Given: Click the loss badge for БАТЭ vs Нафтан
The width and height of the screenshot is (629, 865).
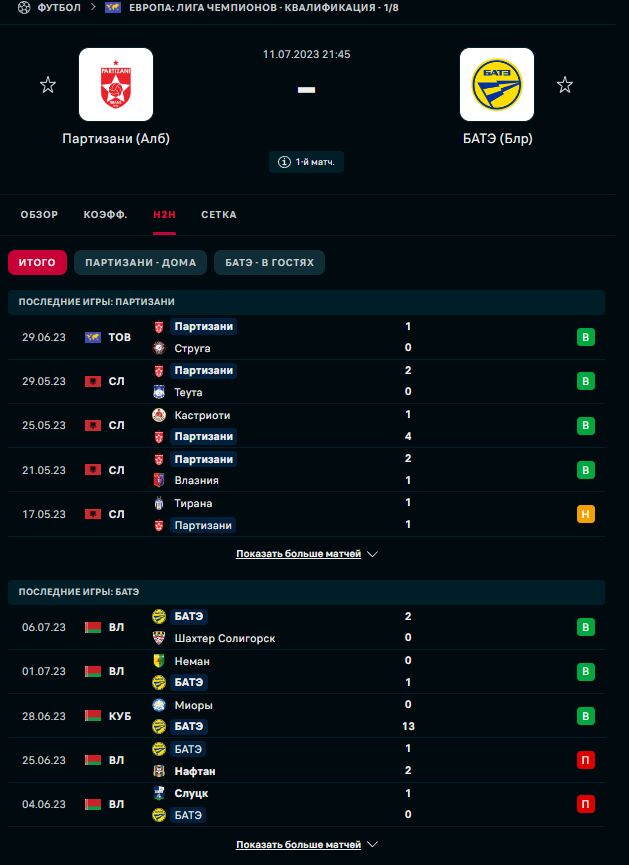Looking at the screenshot, I should [x=586, y=760].
